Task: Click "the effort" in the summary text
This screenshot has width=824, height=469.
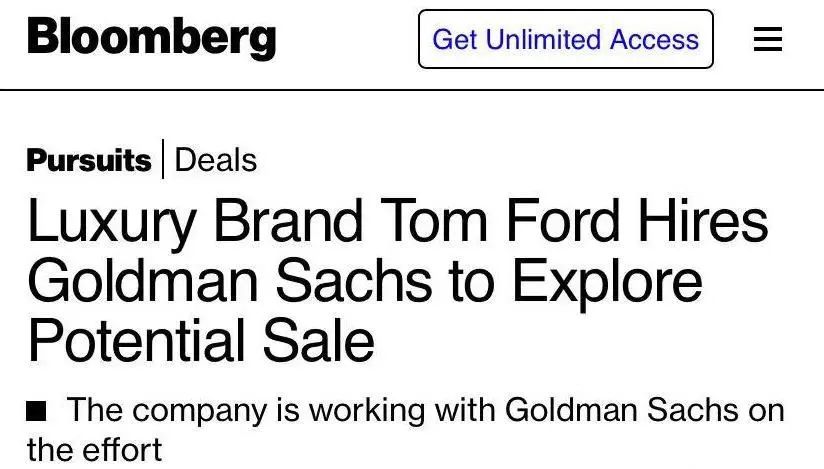Action: pyautogui.click(x=94, y=450)
